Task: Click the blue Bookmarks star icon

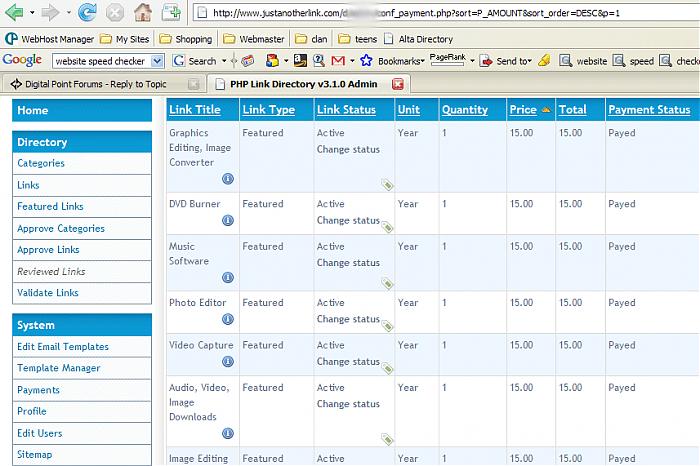Action: (366, 61)
